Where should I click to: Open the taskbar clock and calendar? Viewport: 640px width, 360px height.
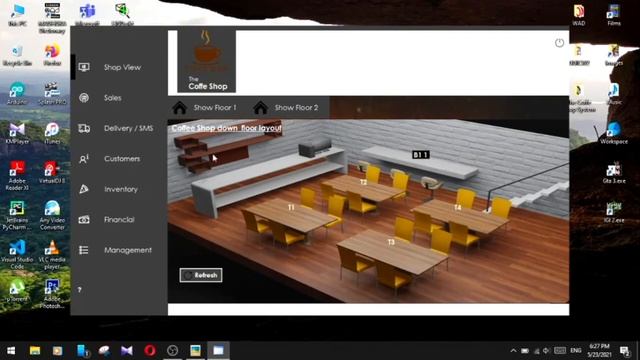click(599, 351)
